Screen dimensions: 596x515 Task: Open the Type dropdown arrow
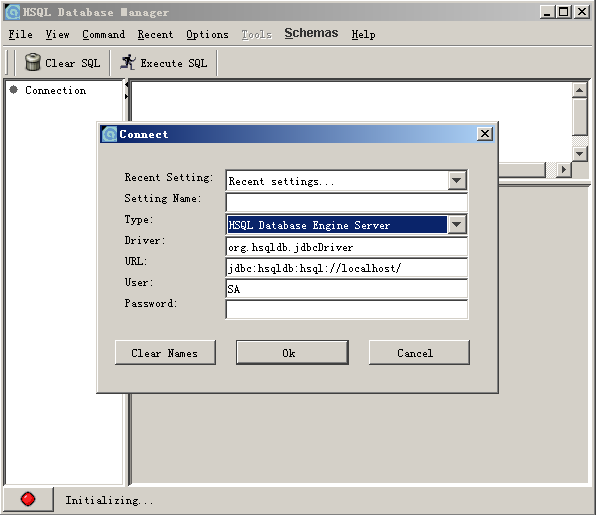[x=457, y=225]
